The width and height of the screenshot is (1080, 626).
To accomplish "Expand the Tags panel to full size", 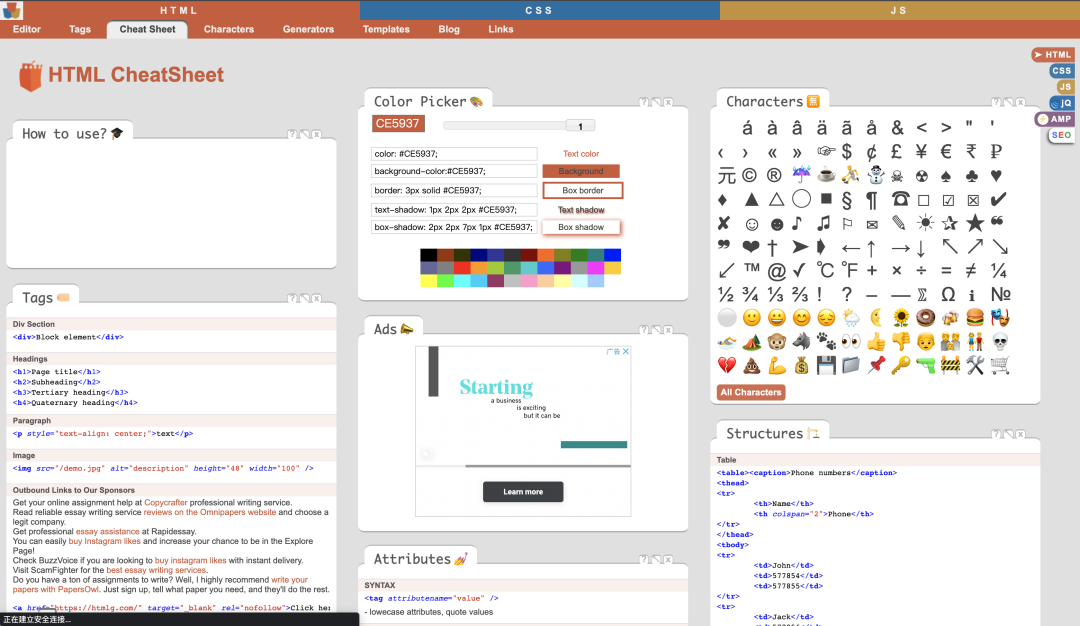I will point(305,298).
